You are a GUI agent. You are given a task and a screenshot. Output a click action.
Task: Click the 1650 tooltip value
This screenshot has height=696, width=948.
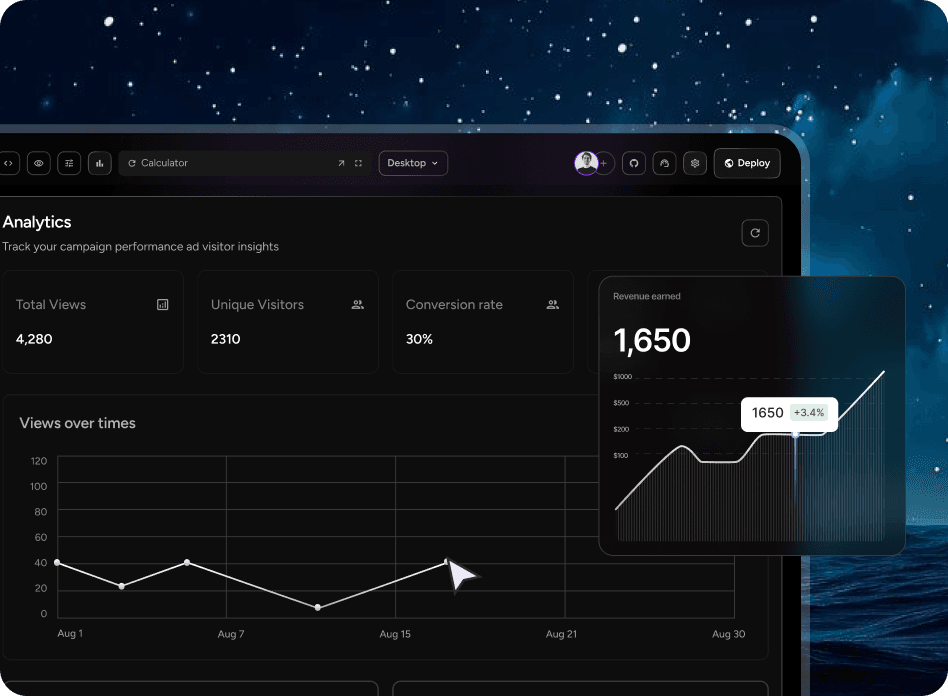click(x=767, y=413)
